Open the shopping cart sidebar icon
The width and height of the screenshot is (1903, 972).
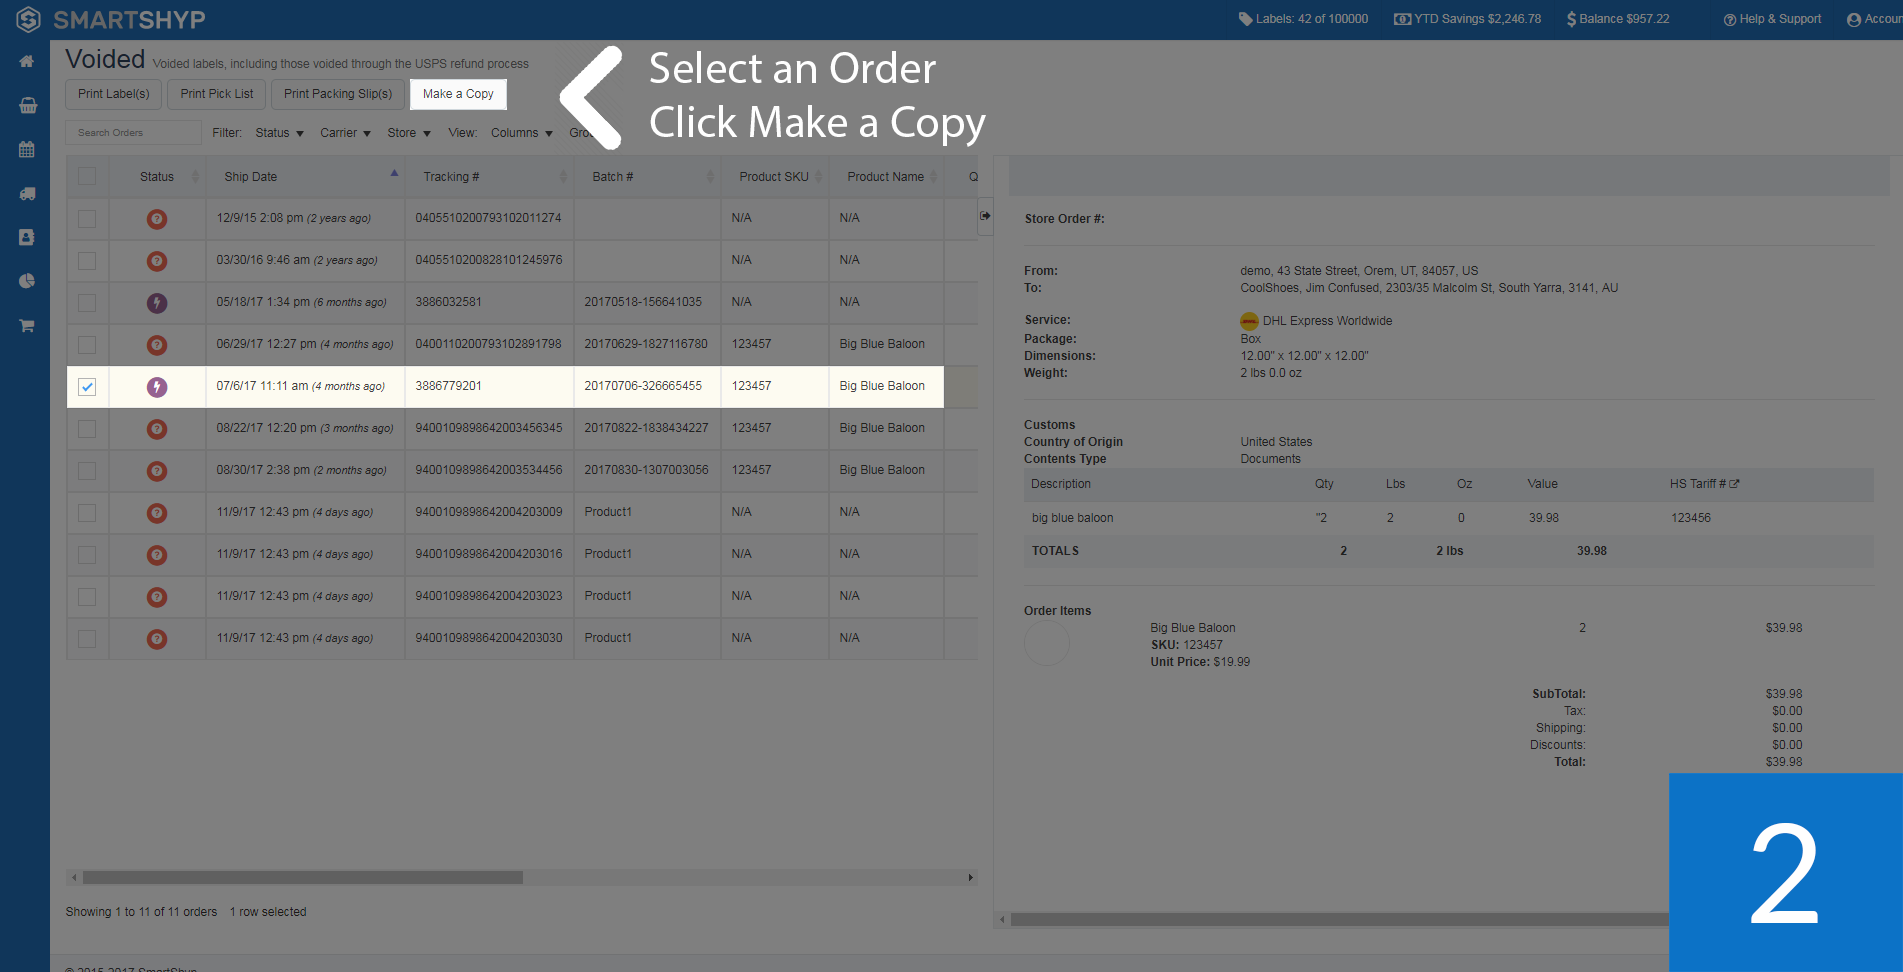point(27,326)
